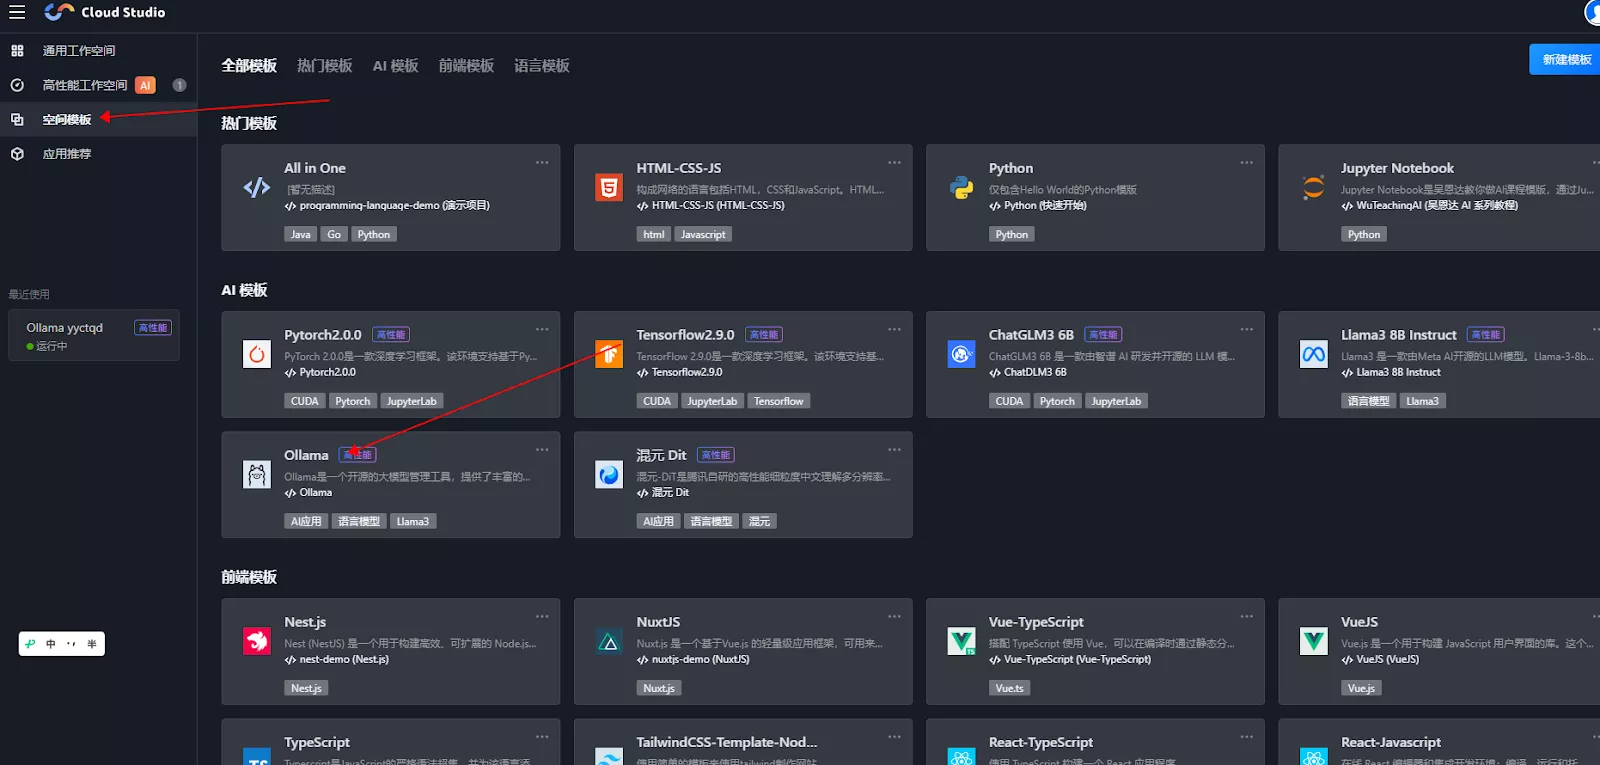Click the Vue-TypeScript logo icon
The width and height of the screenshot is (1600, 765).
click(961, 641)
